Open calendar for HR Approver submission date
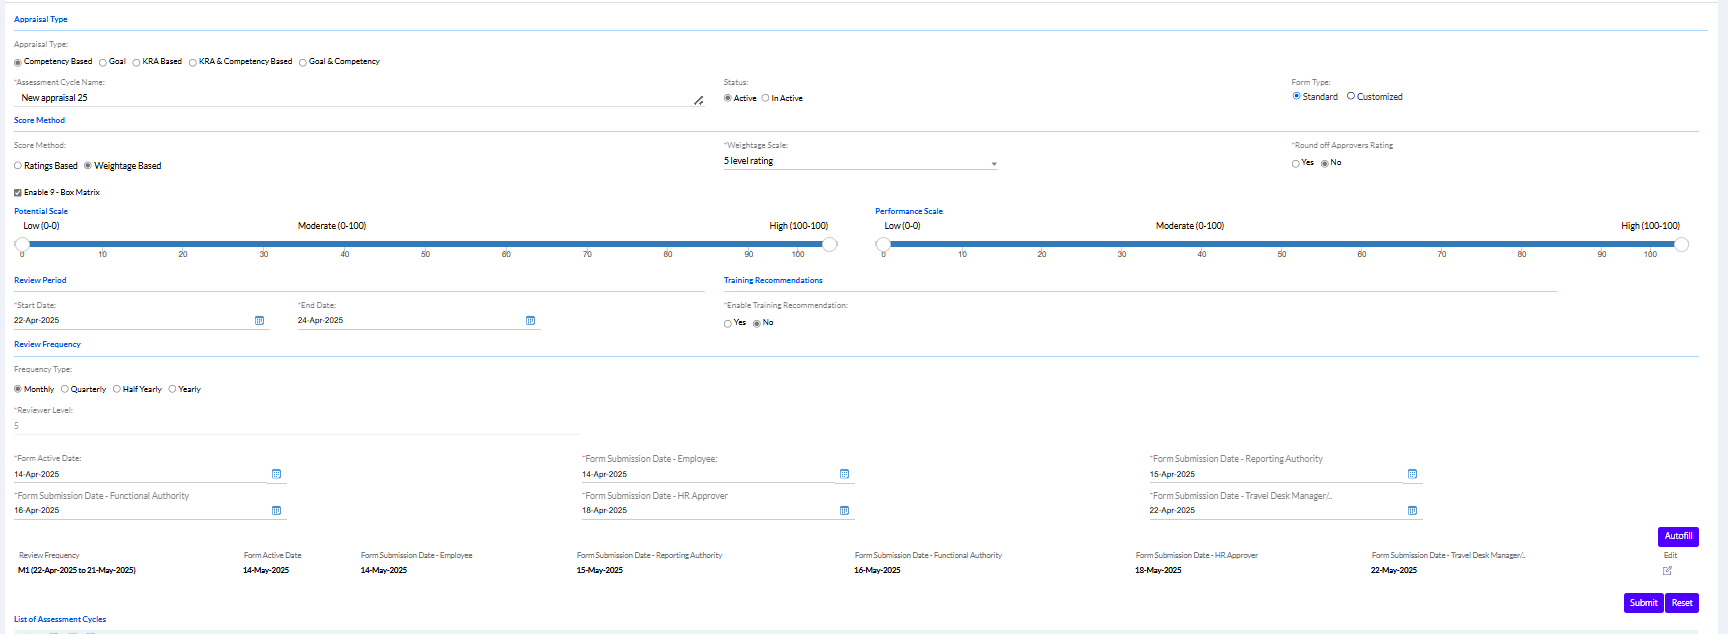 844,511
